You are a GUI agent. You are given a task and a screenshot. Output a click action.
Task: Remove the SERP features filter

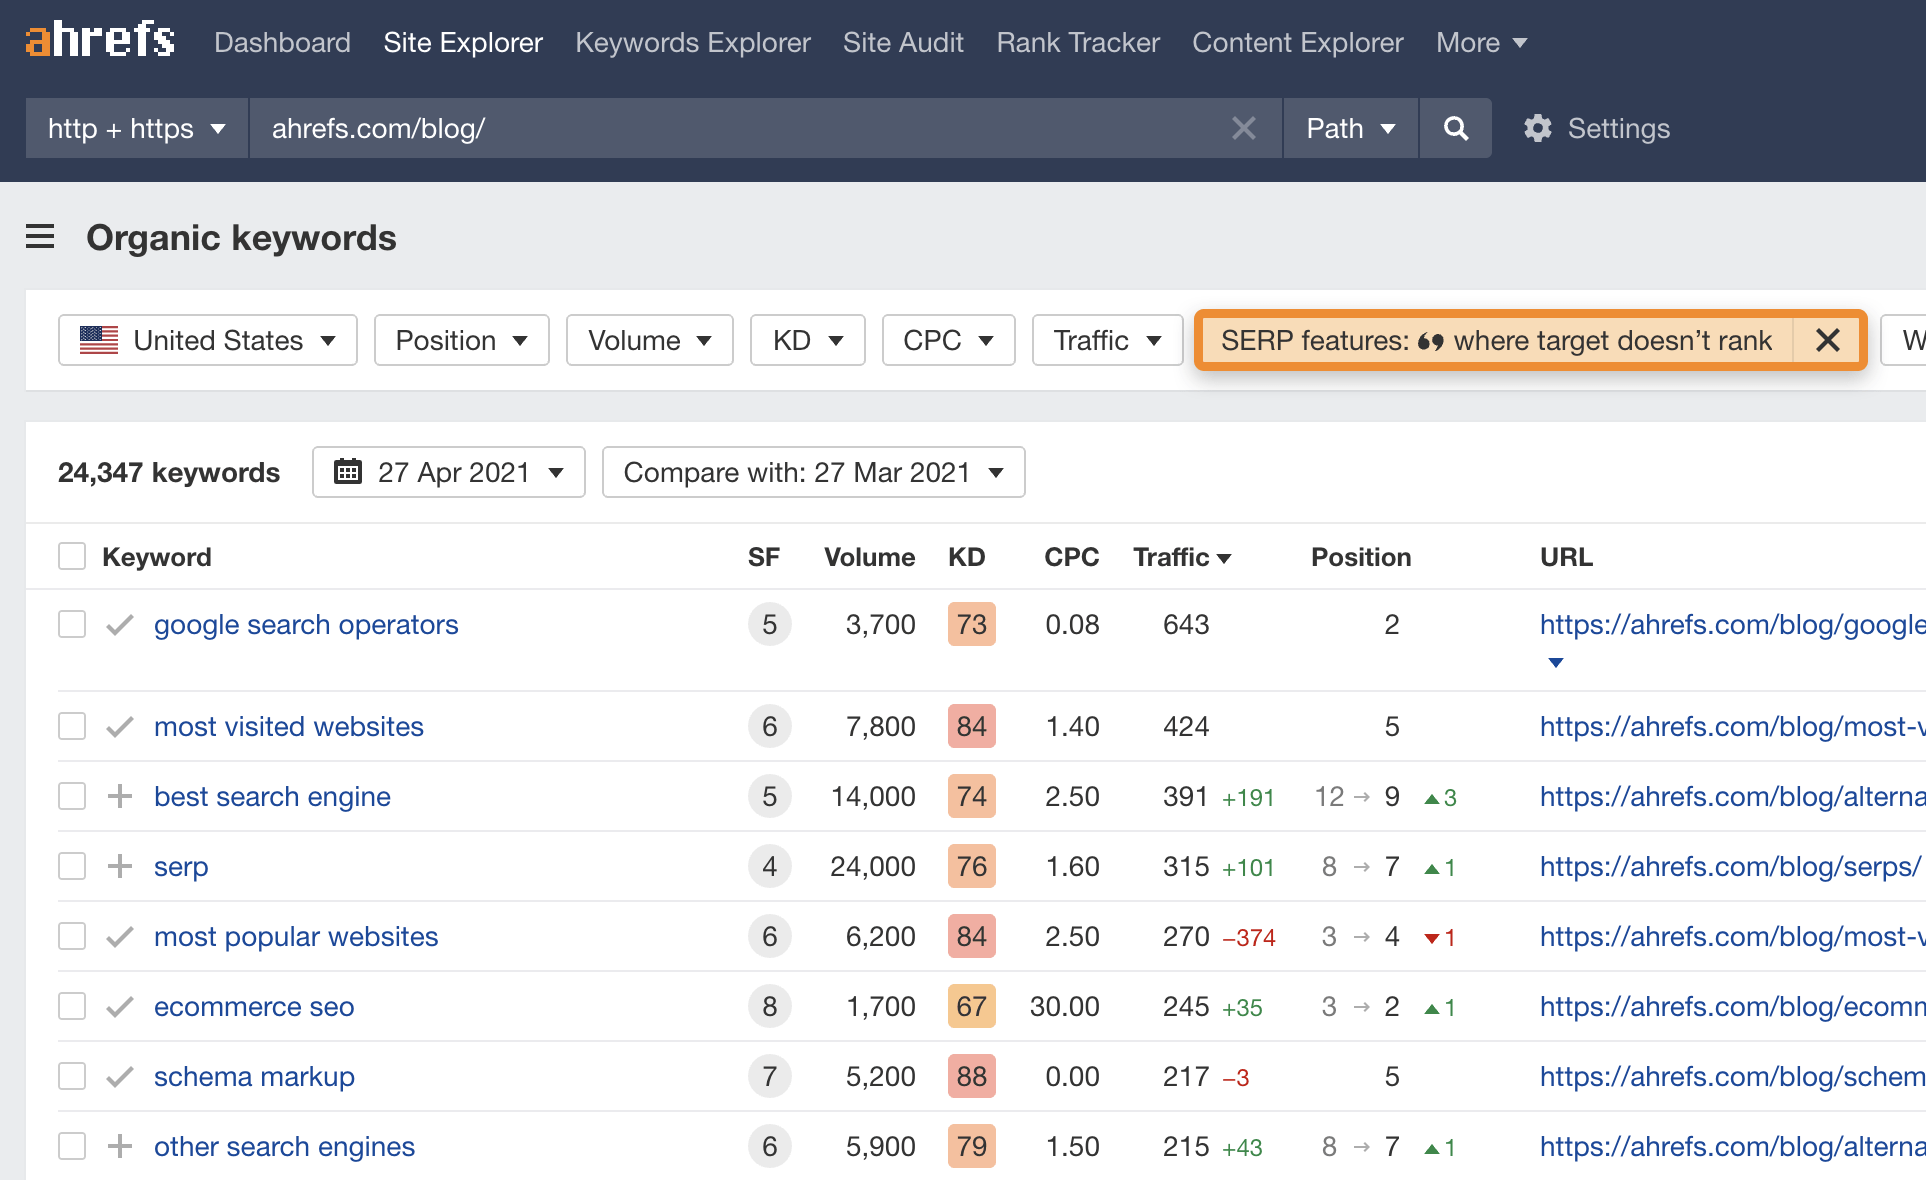1827,341
